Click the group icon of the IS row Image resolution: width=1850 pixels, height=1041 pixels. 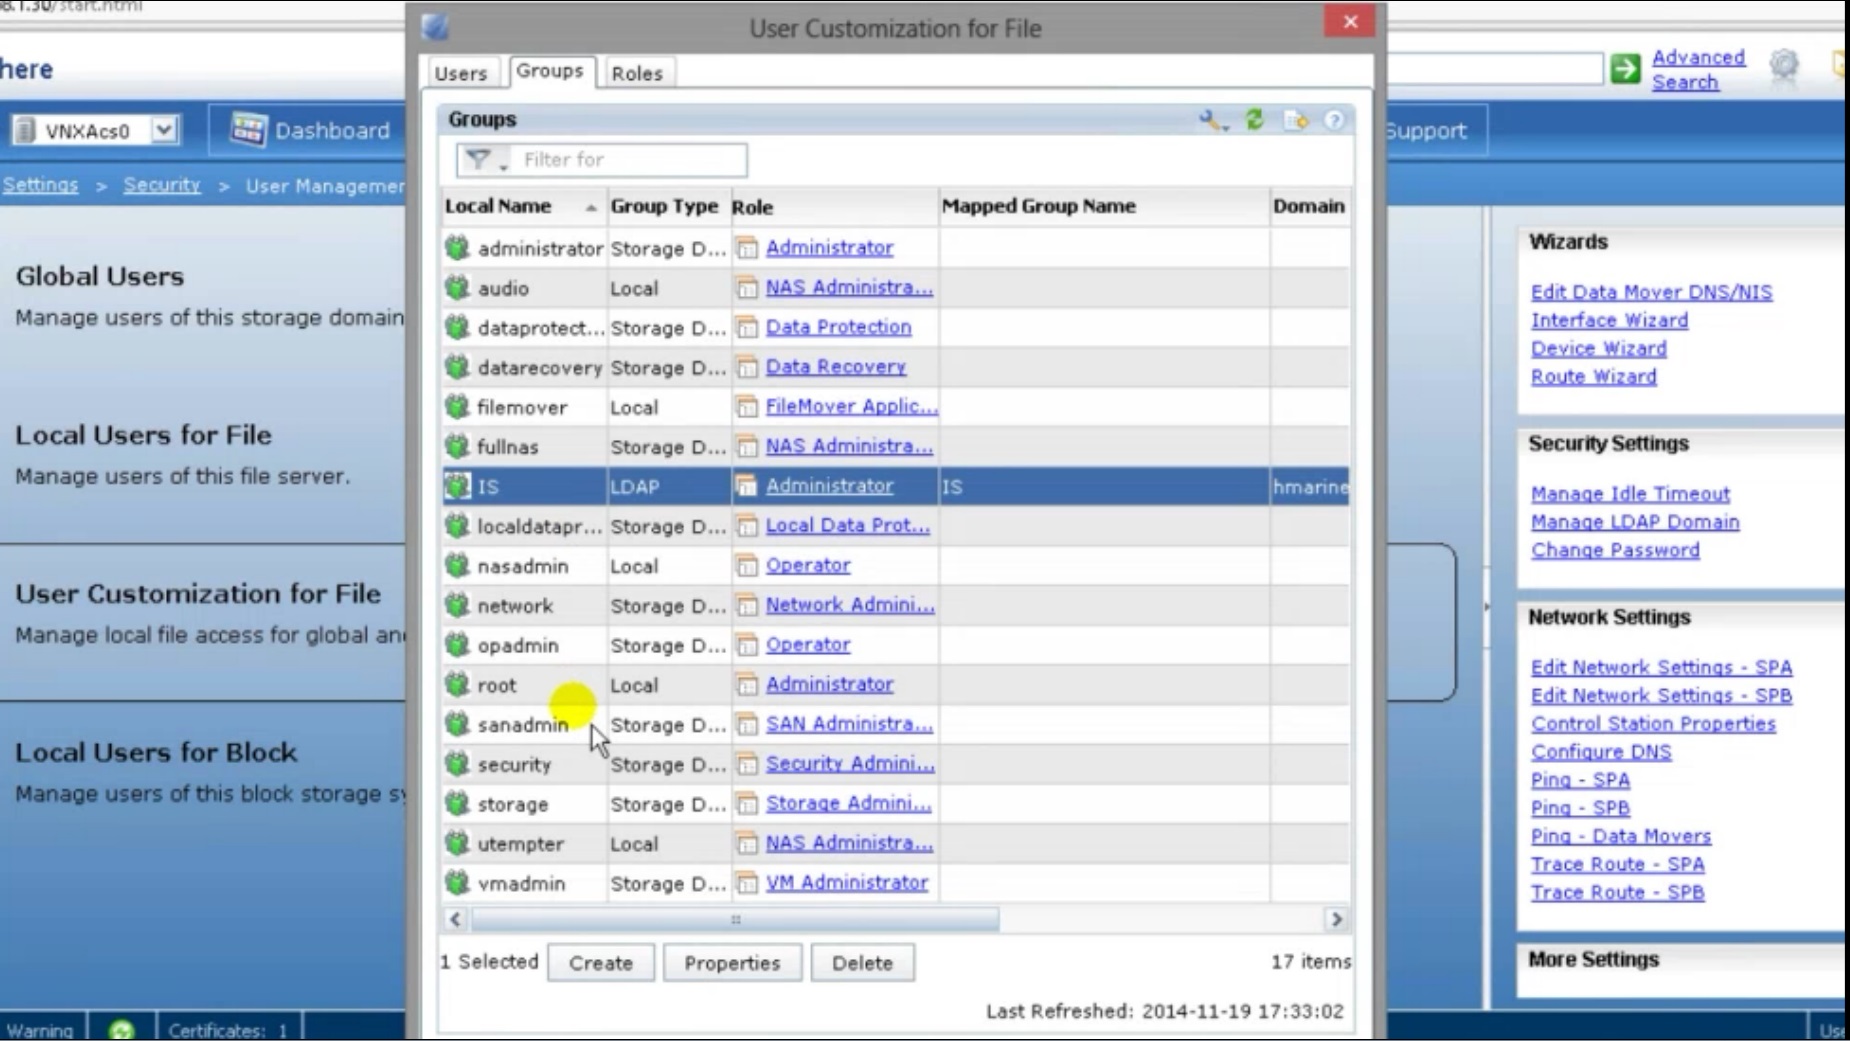(457, 486)
